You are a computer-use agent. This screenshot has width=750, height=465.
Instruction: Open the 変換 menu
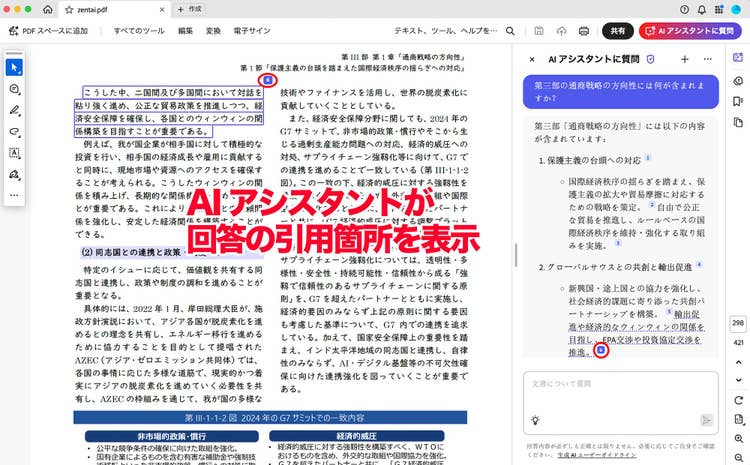click(x=213, y=31)
